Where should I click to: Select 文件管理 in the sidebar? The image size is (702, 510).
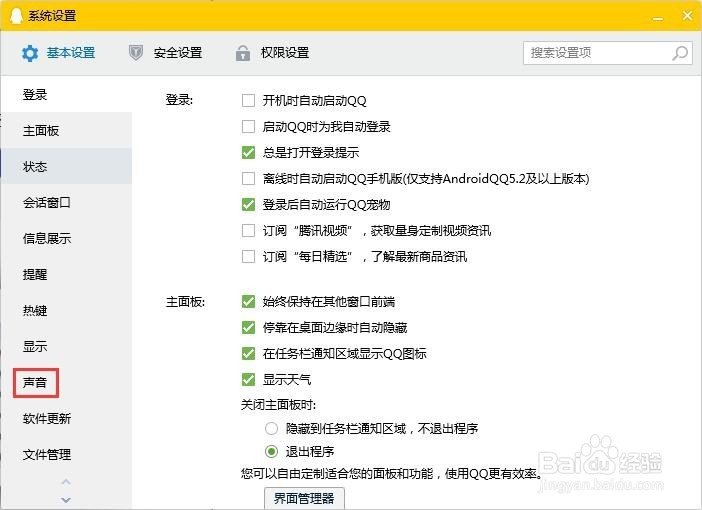(x=66, y=454)
